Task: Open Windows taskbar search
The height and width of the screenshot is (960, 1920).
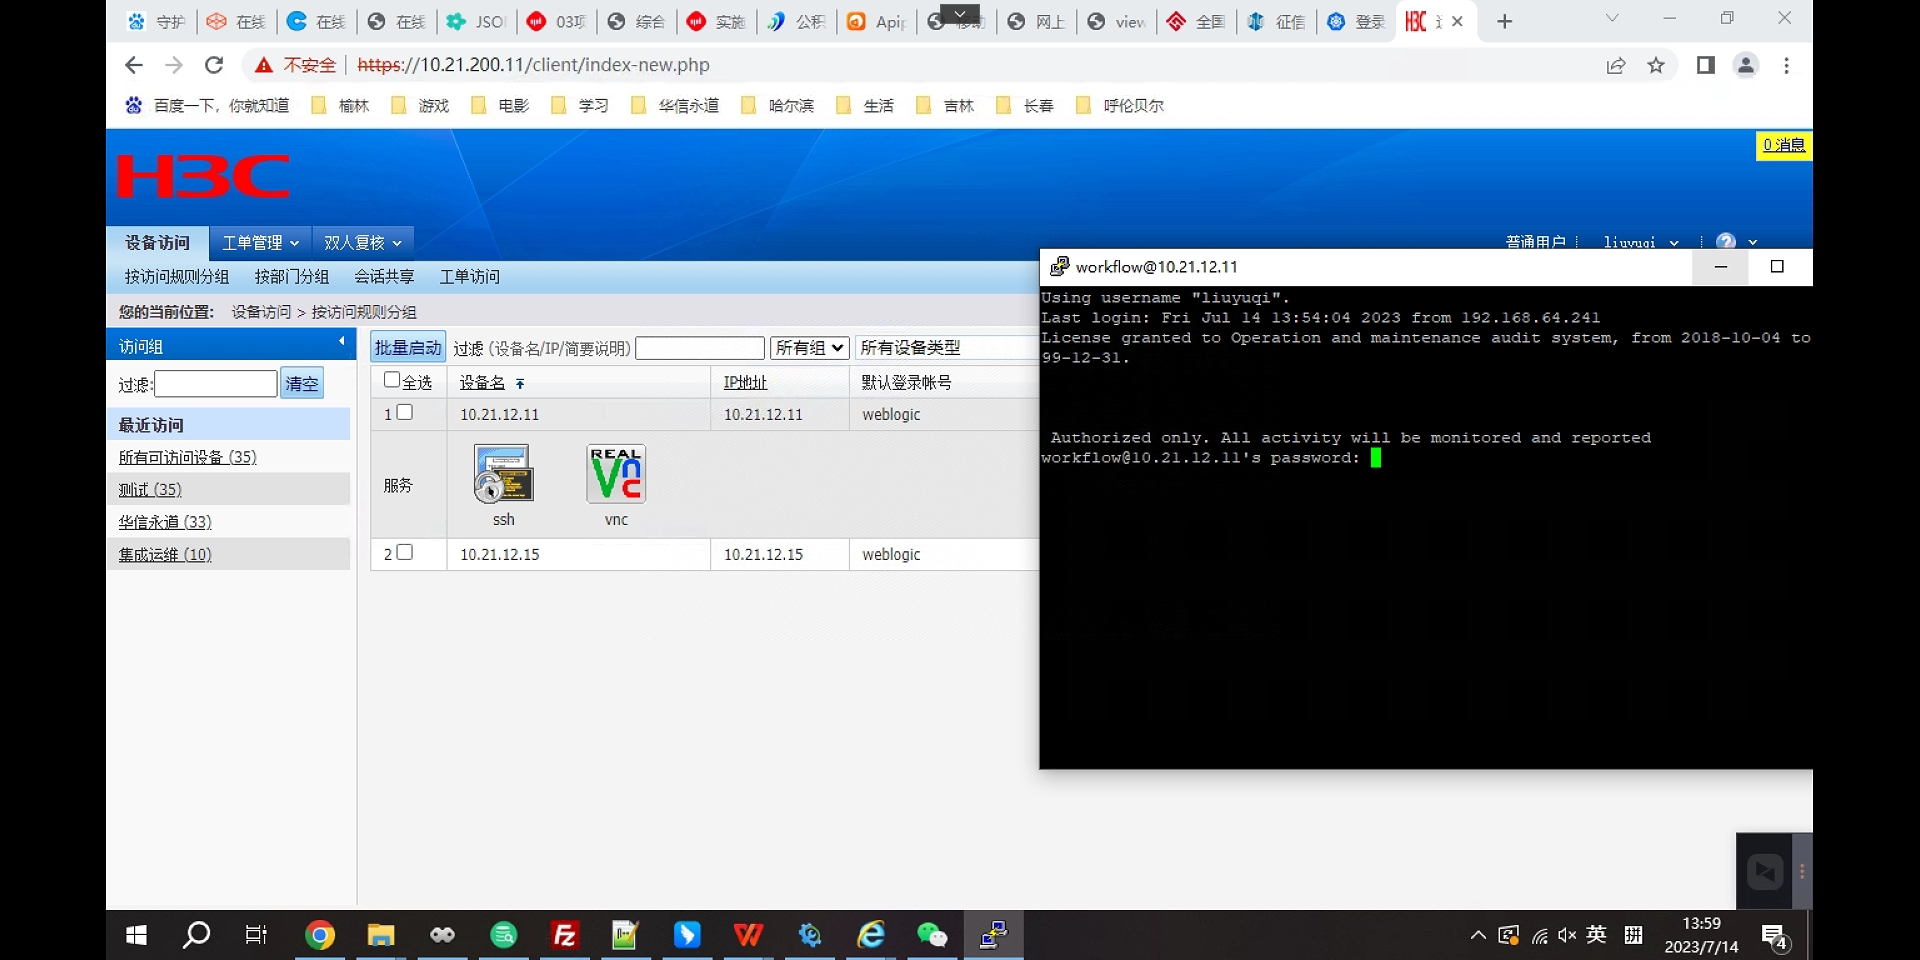Action: pos(196,935)
